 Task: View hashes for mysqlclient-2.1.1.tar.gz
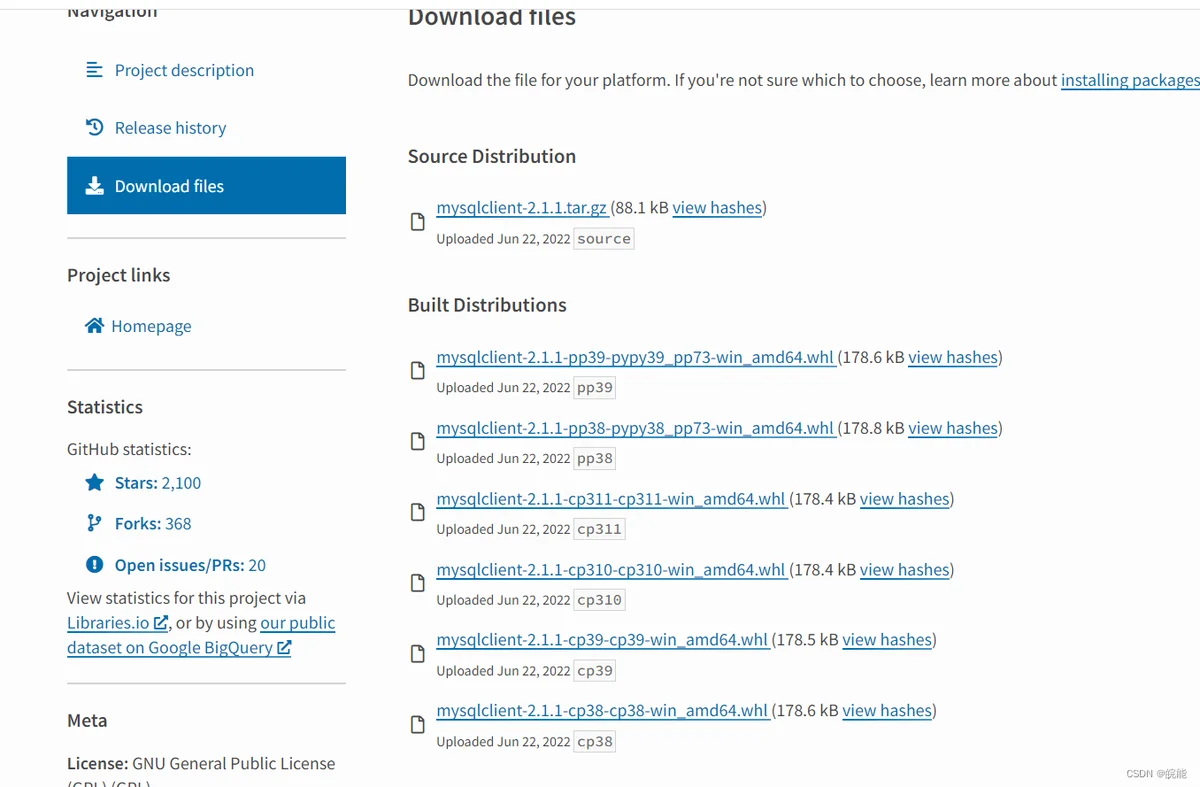[717, 208]
